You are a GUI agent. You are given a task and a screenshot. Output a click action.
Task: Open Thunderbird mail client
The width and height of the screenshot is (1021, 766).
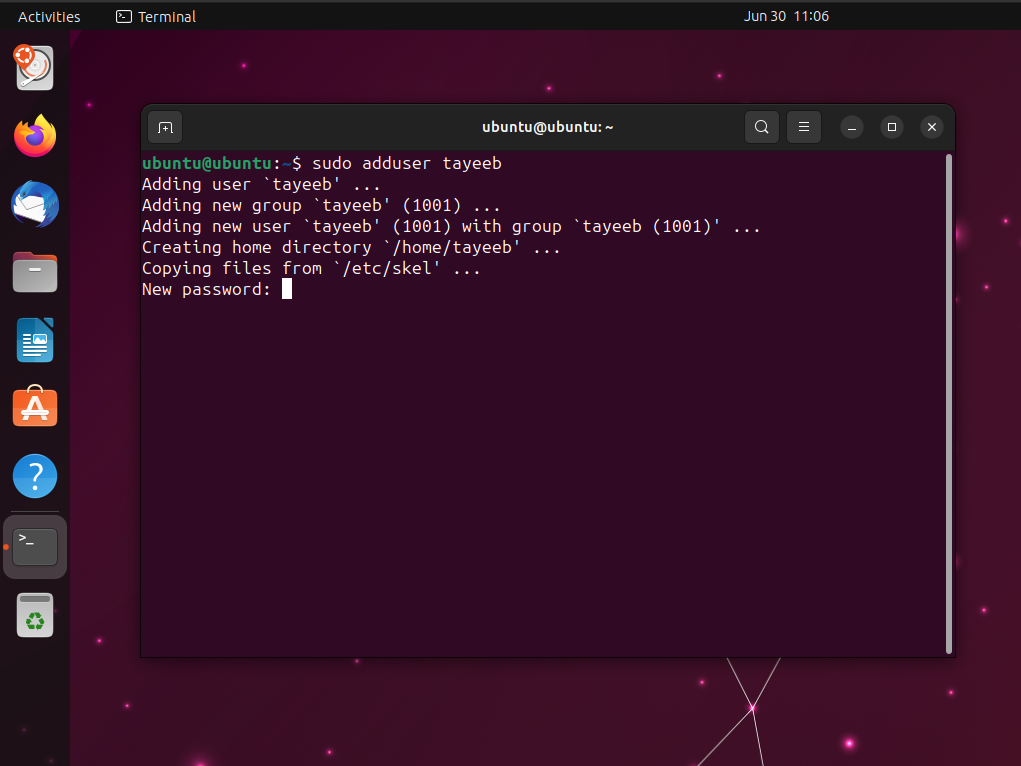pyautogui.click(x=34, y=204)
